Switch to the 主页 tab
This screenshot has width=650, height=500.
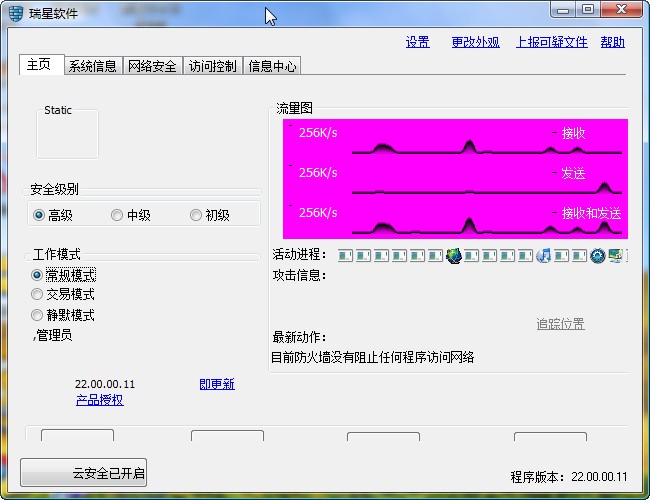click(x=41, y=65)
